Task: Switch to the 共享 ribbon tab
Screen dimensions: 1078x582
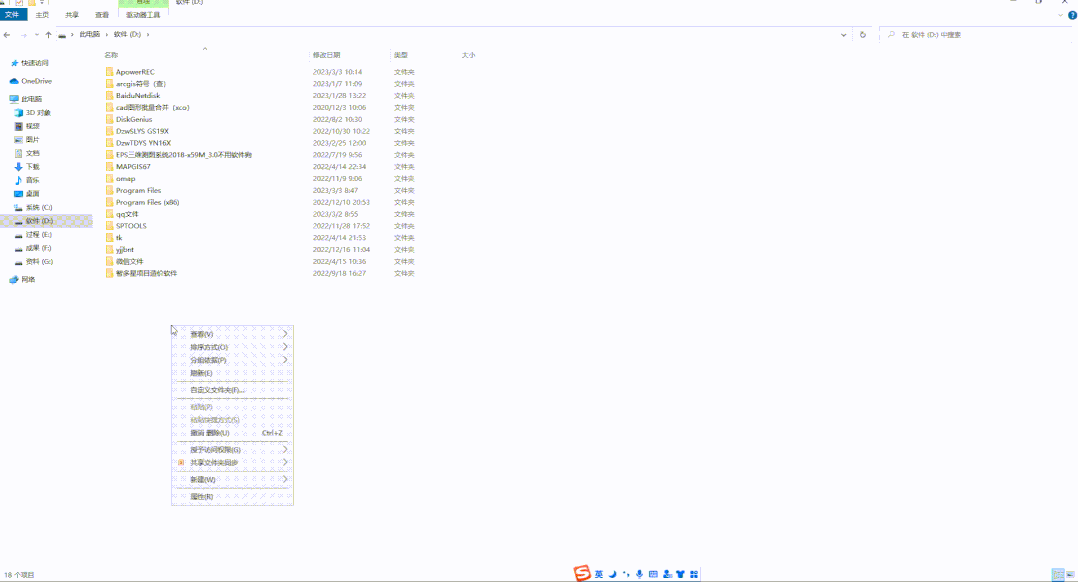Action: point(72,15)
